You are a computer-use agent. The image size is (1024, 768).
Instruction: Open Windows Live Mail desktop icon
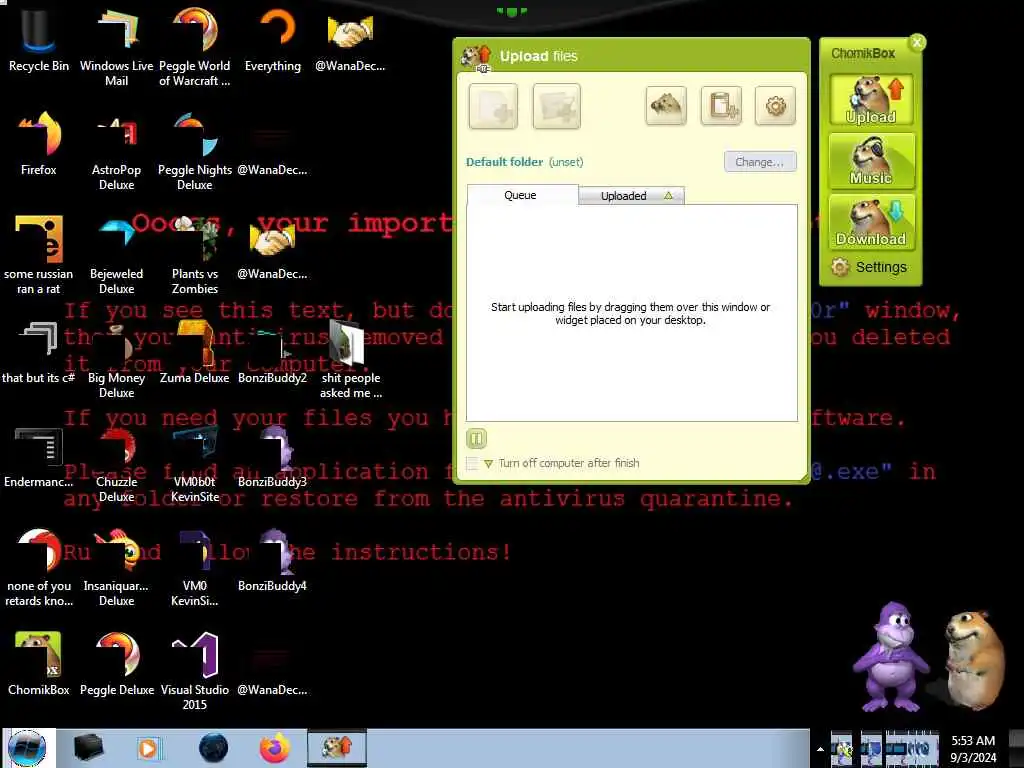pyautogui.click(x=116, y=48)
